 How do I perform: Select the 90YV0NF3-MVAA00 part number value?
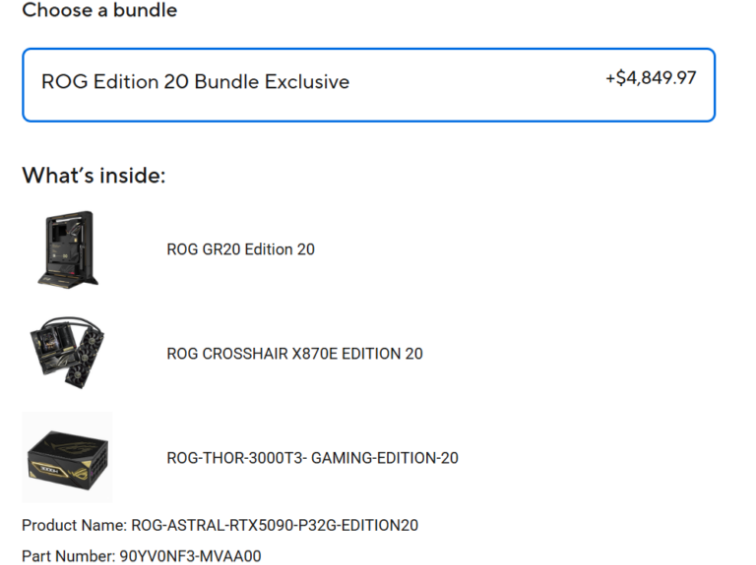[190, 556]
